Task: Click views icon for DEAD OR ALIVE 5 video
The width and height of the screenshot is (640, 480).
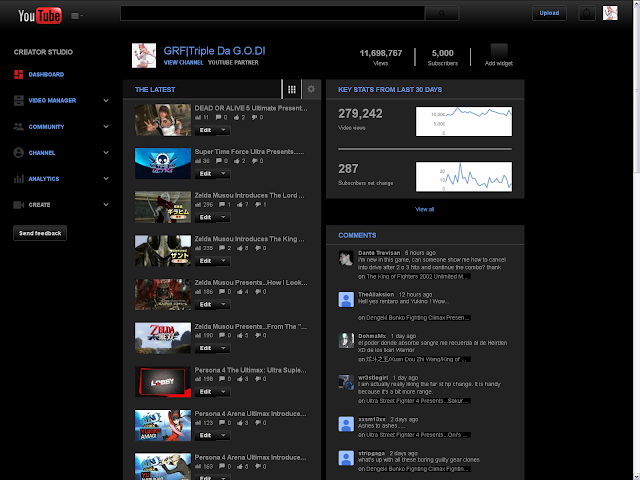Action: [x=198, y=118]
